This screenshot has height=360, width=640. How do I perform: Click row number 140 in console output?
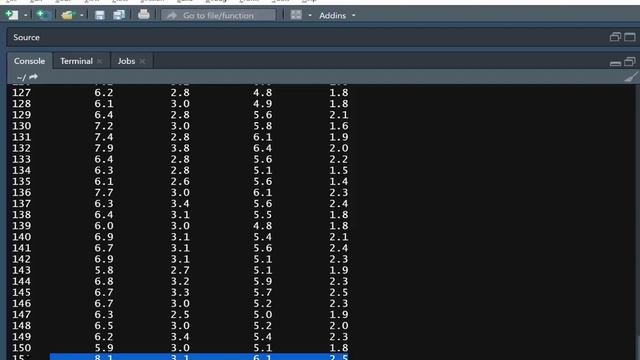click(22, 237)
